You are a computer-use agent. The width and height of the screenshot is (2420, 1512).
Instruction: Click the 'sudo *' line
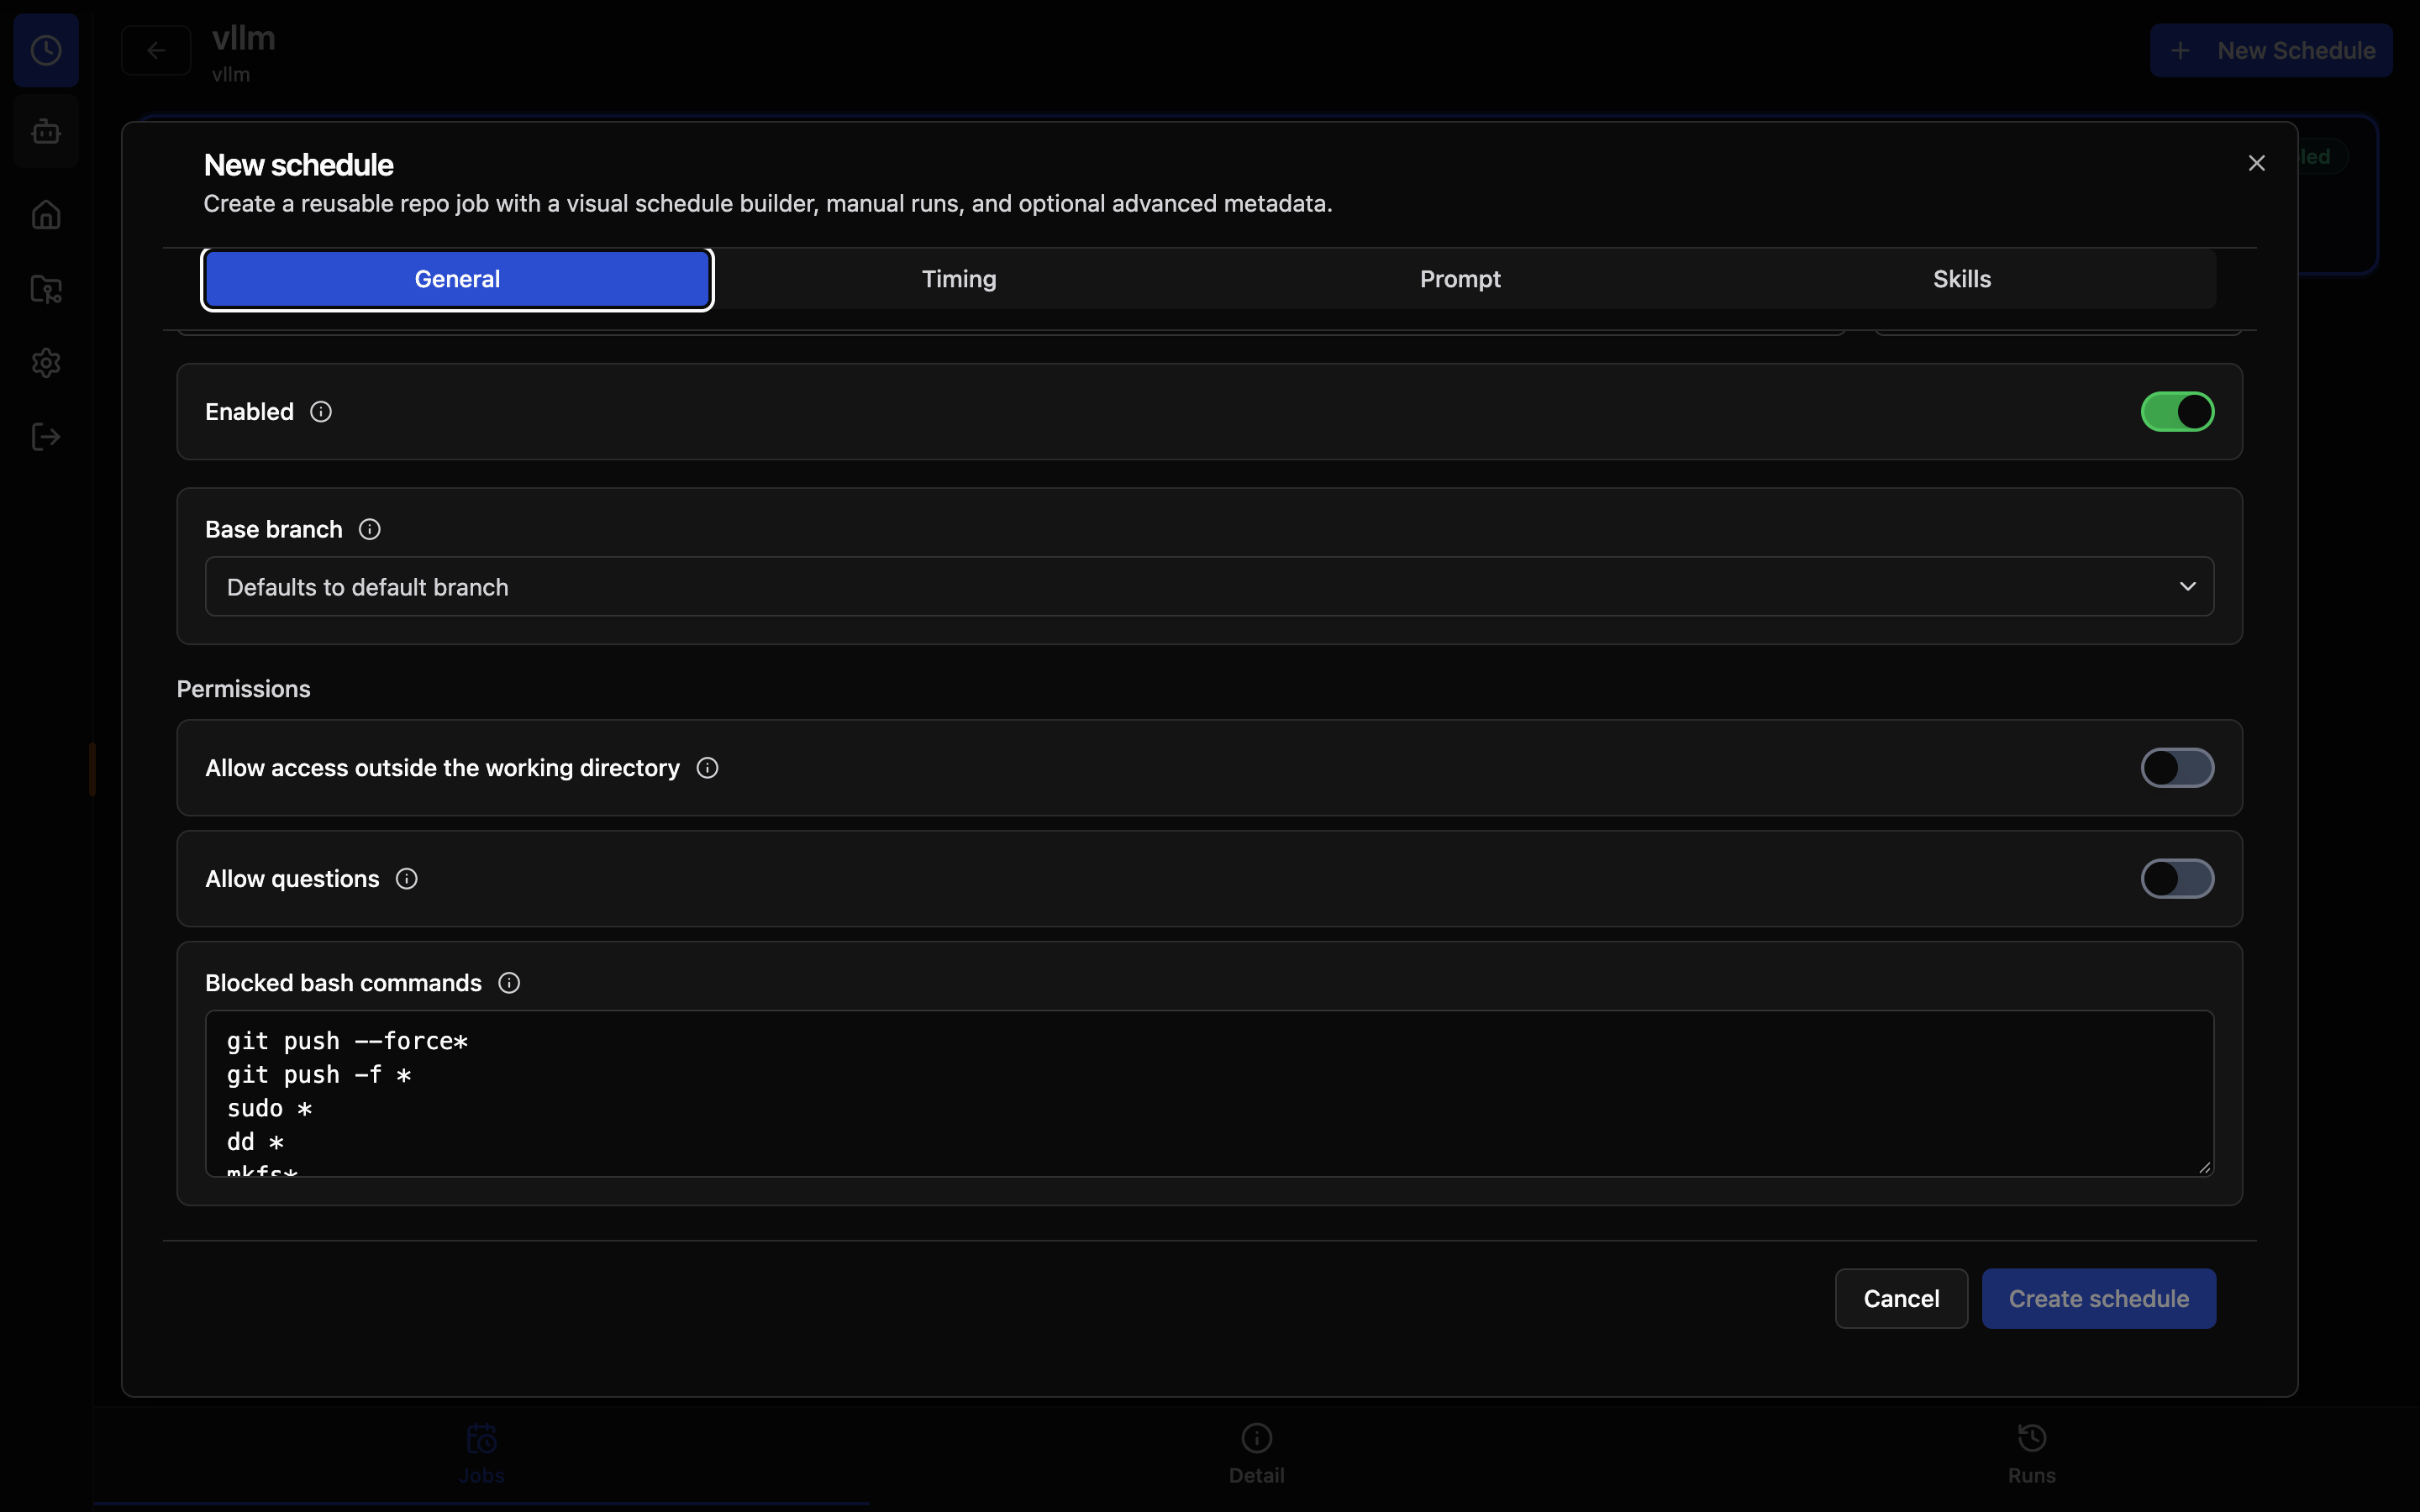(x=270, y=1108)
